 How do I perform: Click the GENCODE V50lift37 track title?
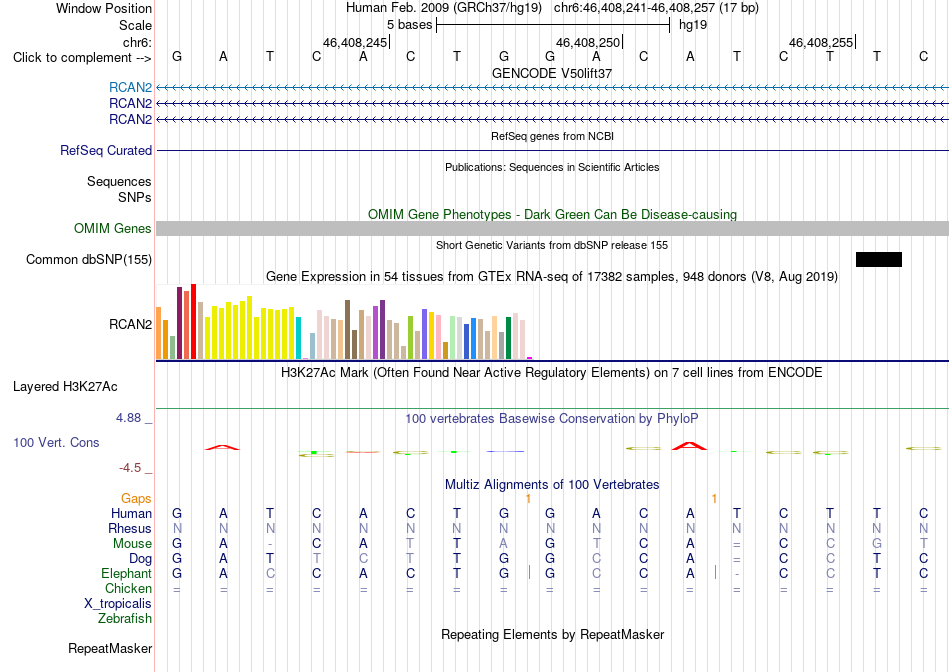(x=552, y=73)
